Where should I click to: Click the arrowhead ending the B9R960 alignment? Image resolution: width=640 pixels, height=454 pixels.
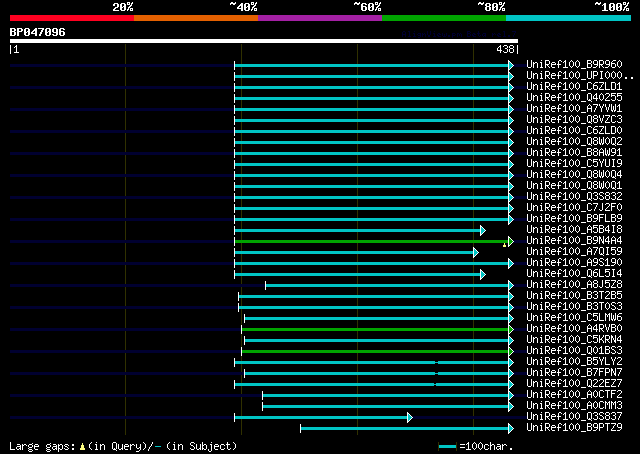[511, 65]
